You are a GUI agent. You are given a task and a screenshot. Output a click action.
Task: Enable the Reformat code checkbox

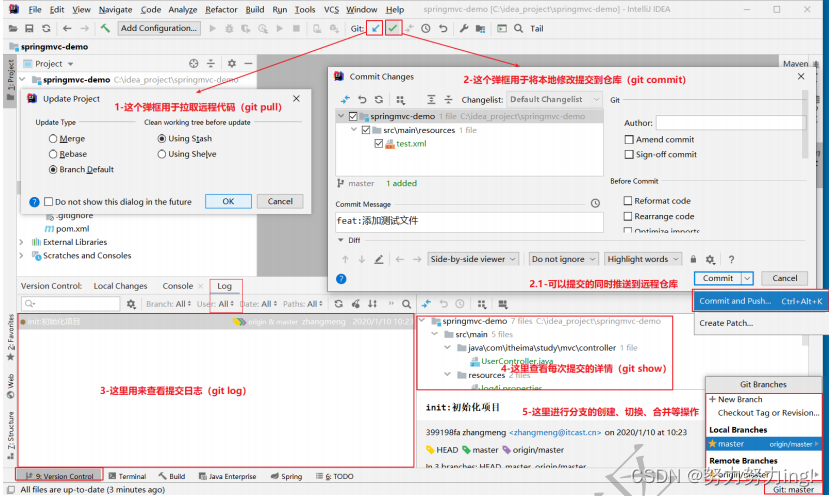click(x=628, y=201)
